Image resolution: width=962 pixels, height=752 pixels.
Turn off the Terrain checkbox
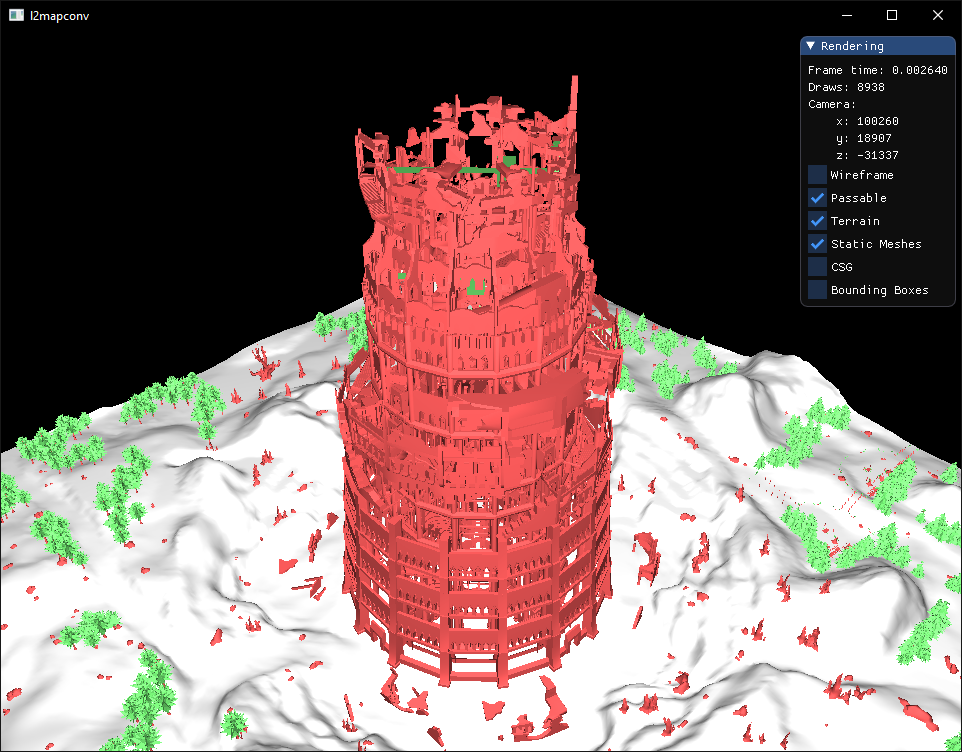pos(817,221)
